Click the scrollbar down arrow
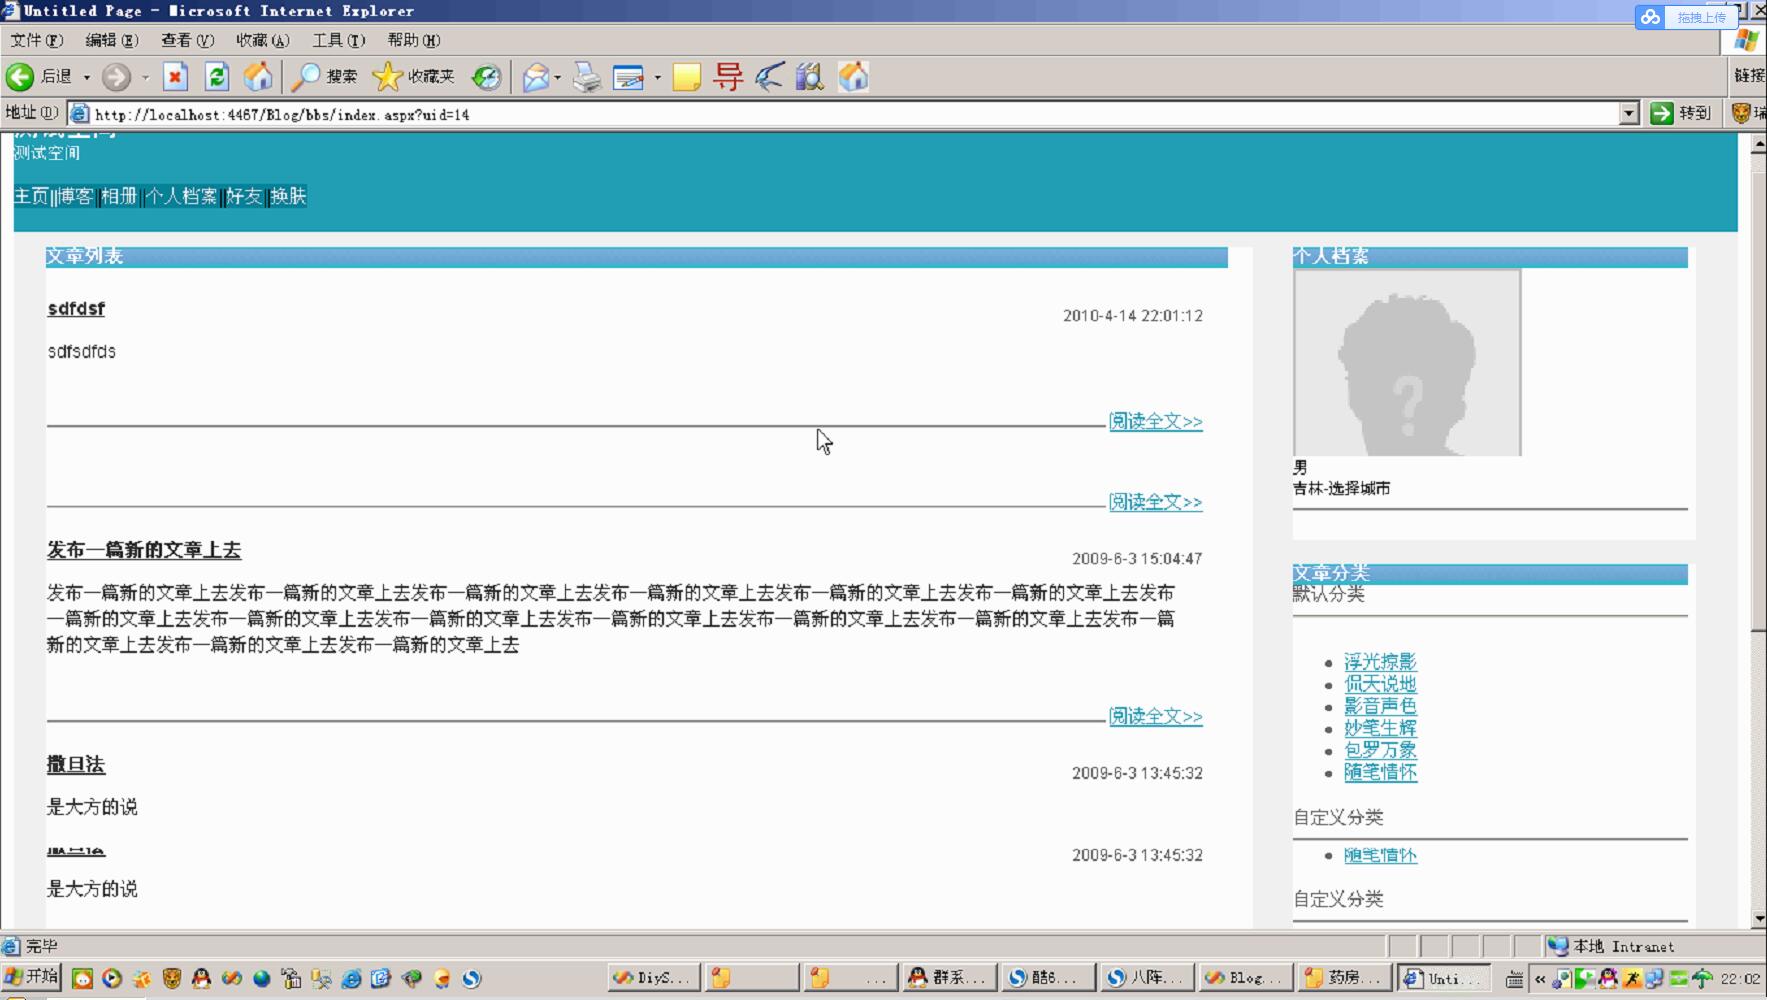This screenshot has height=1000, width=1767. tap(1758, 919)
